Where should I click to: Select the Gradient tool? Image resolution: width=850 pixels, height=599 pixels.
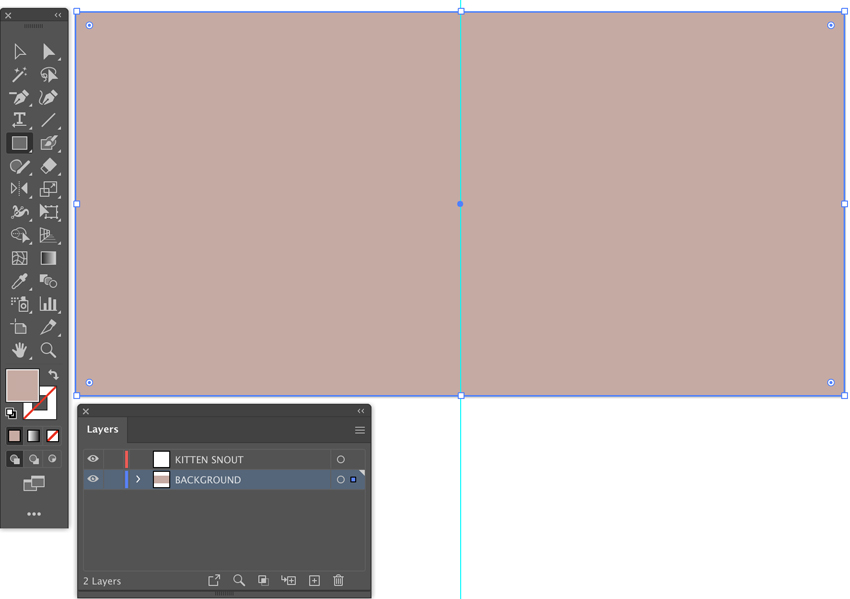click(48, 258)
